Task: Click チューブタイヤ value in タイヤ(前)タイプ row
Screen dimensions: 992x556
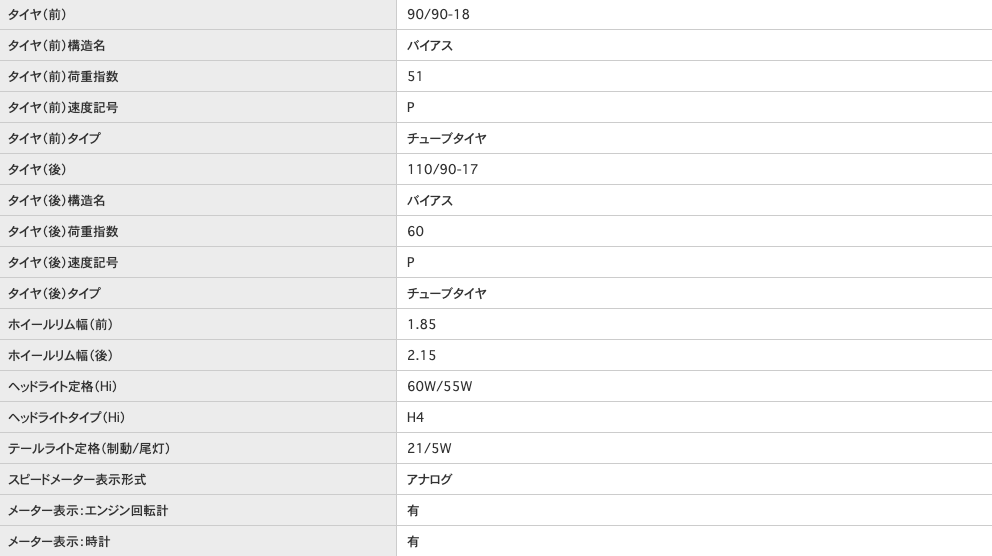Action: pyautogui.click(x=446, y=139)
